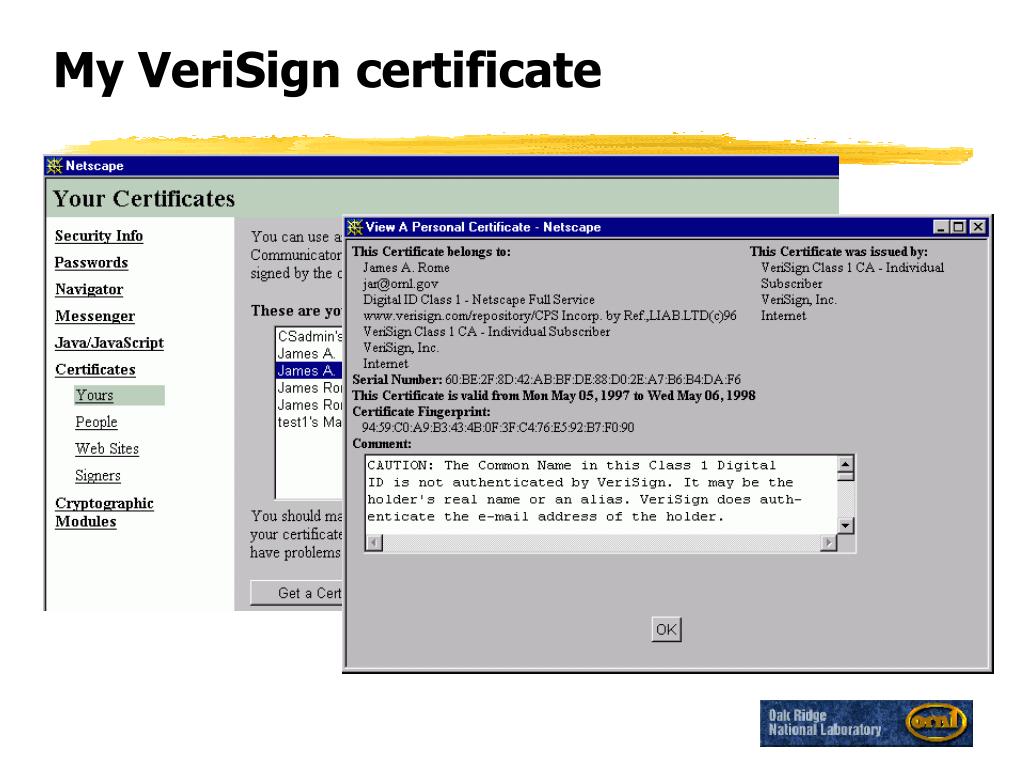This screenshot has height=768, width=1024.
Task: Click the comment box scroll-up arrow
Action: pyautogui.click(x=846, y=464)
